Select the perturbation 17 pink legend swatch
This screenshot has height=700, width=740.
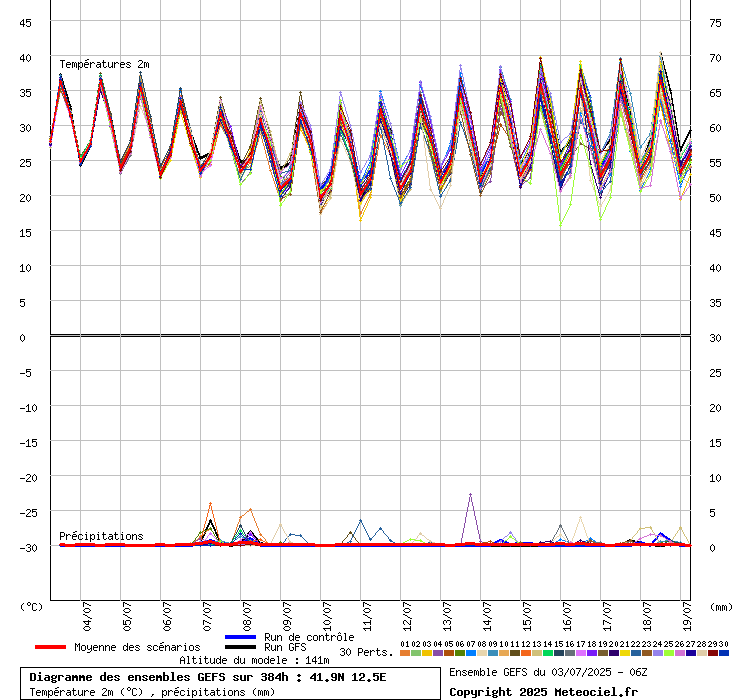pyautogui.click(x=580, y=653)
